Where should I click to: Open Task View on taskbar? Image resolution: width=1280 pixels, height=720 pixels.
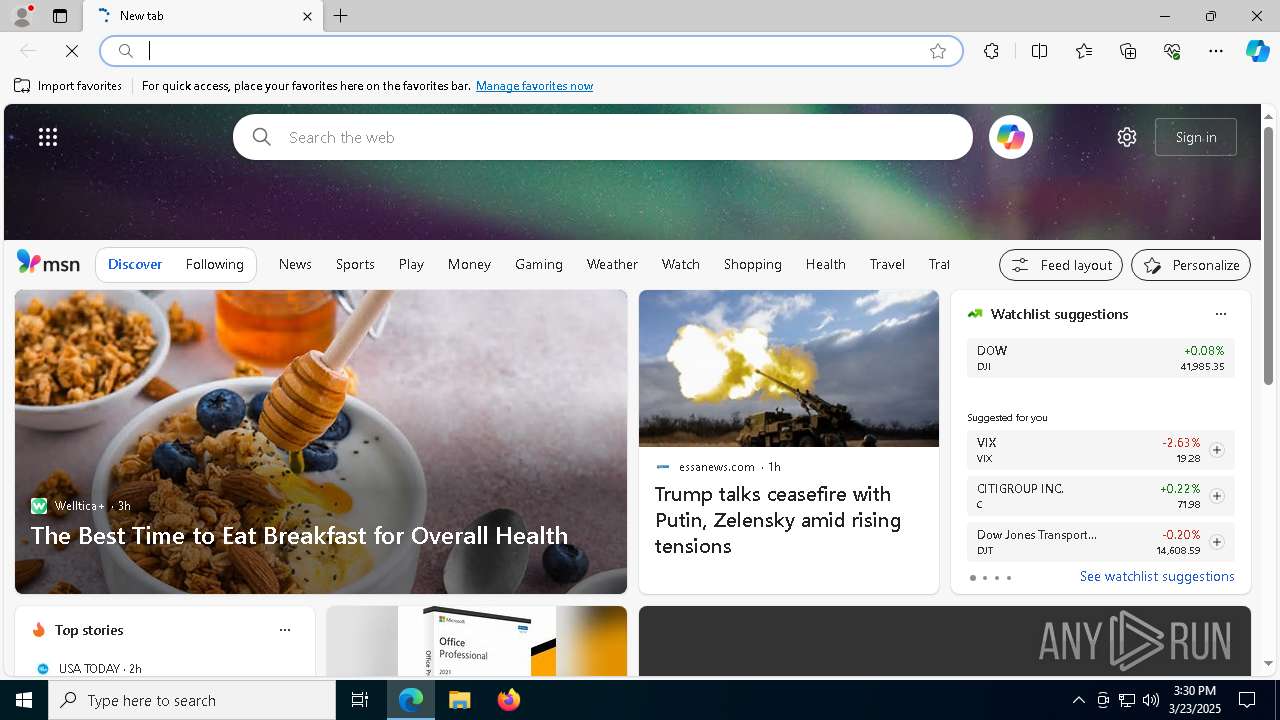(360, 700)
